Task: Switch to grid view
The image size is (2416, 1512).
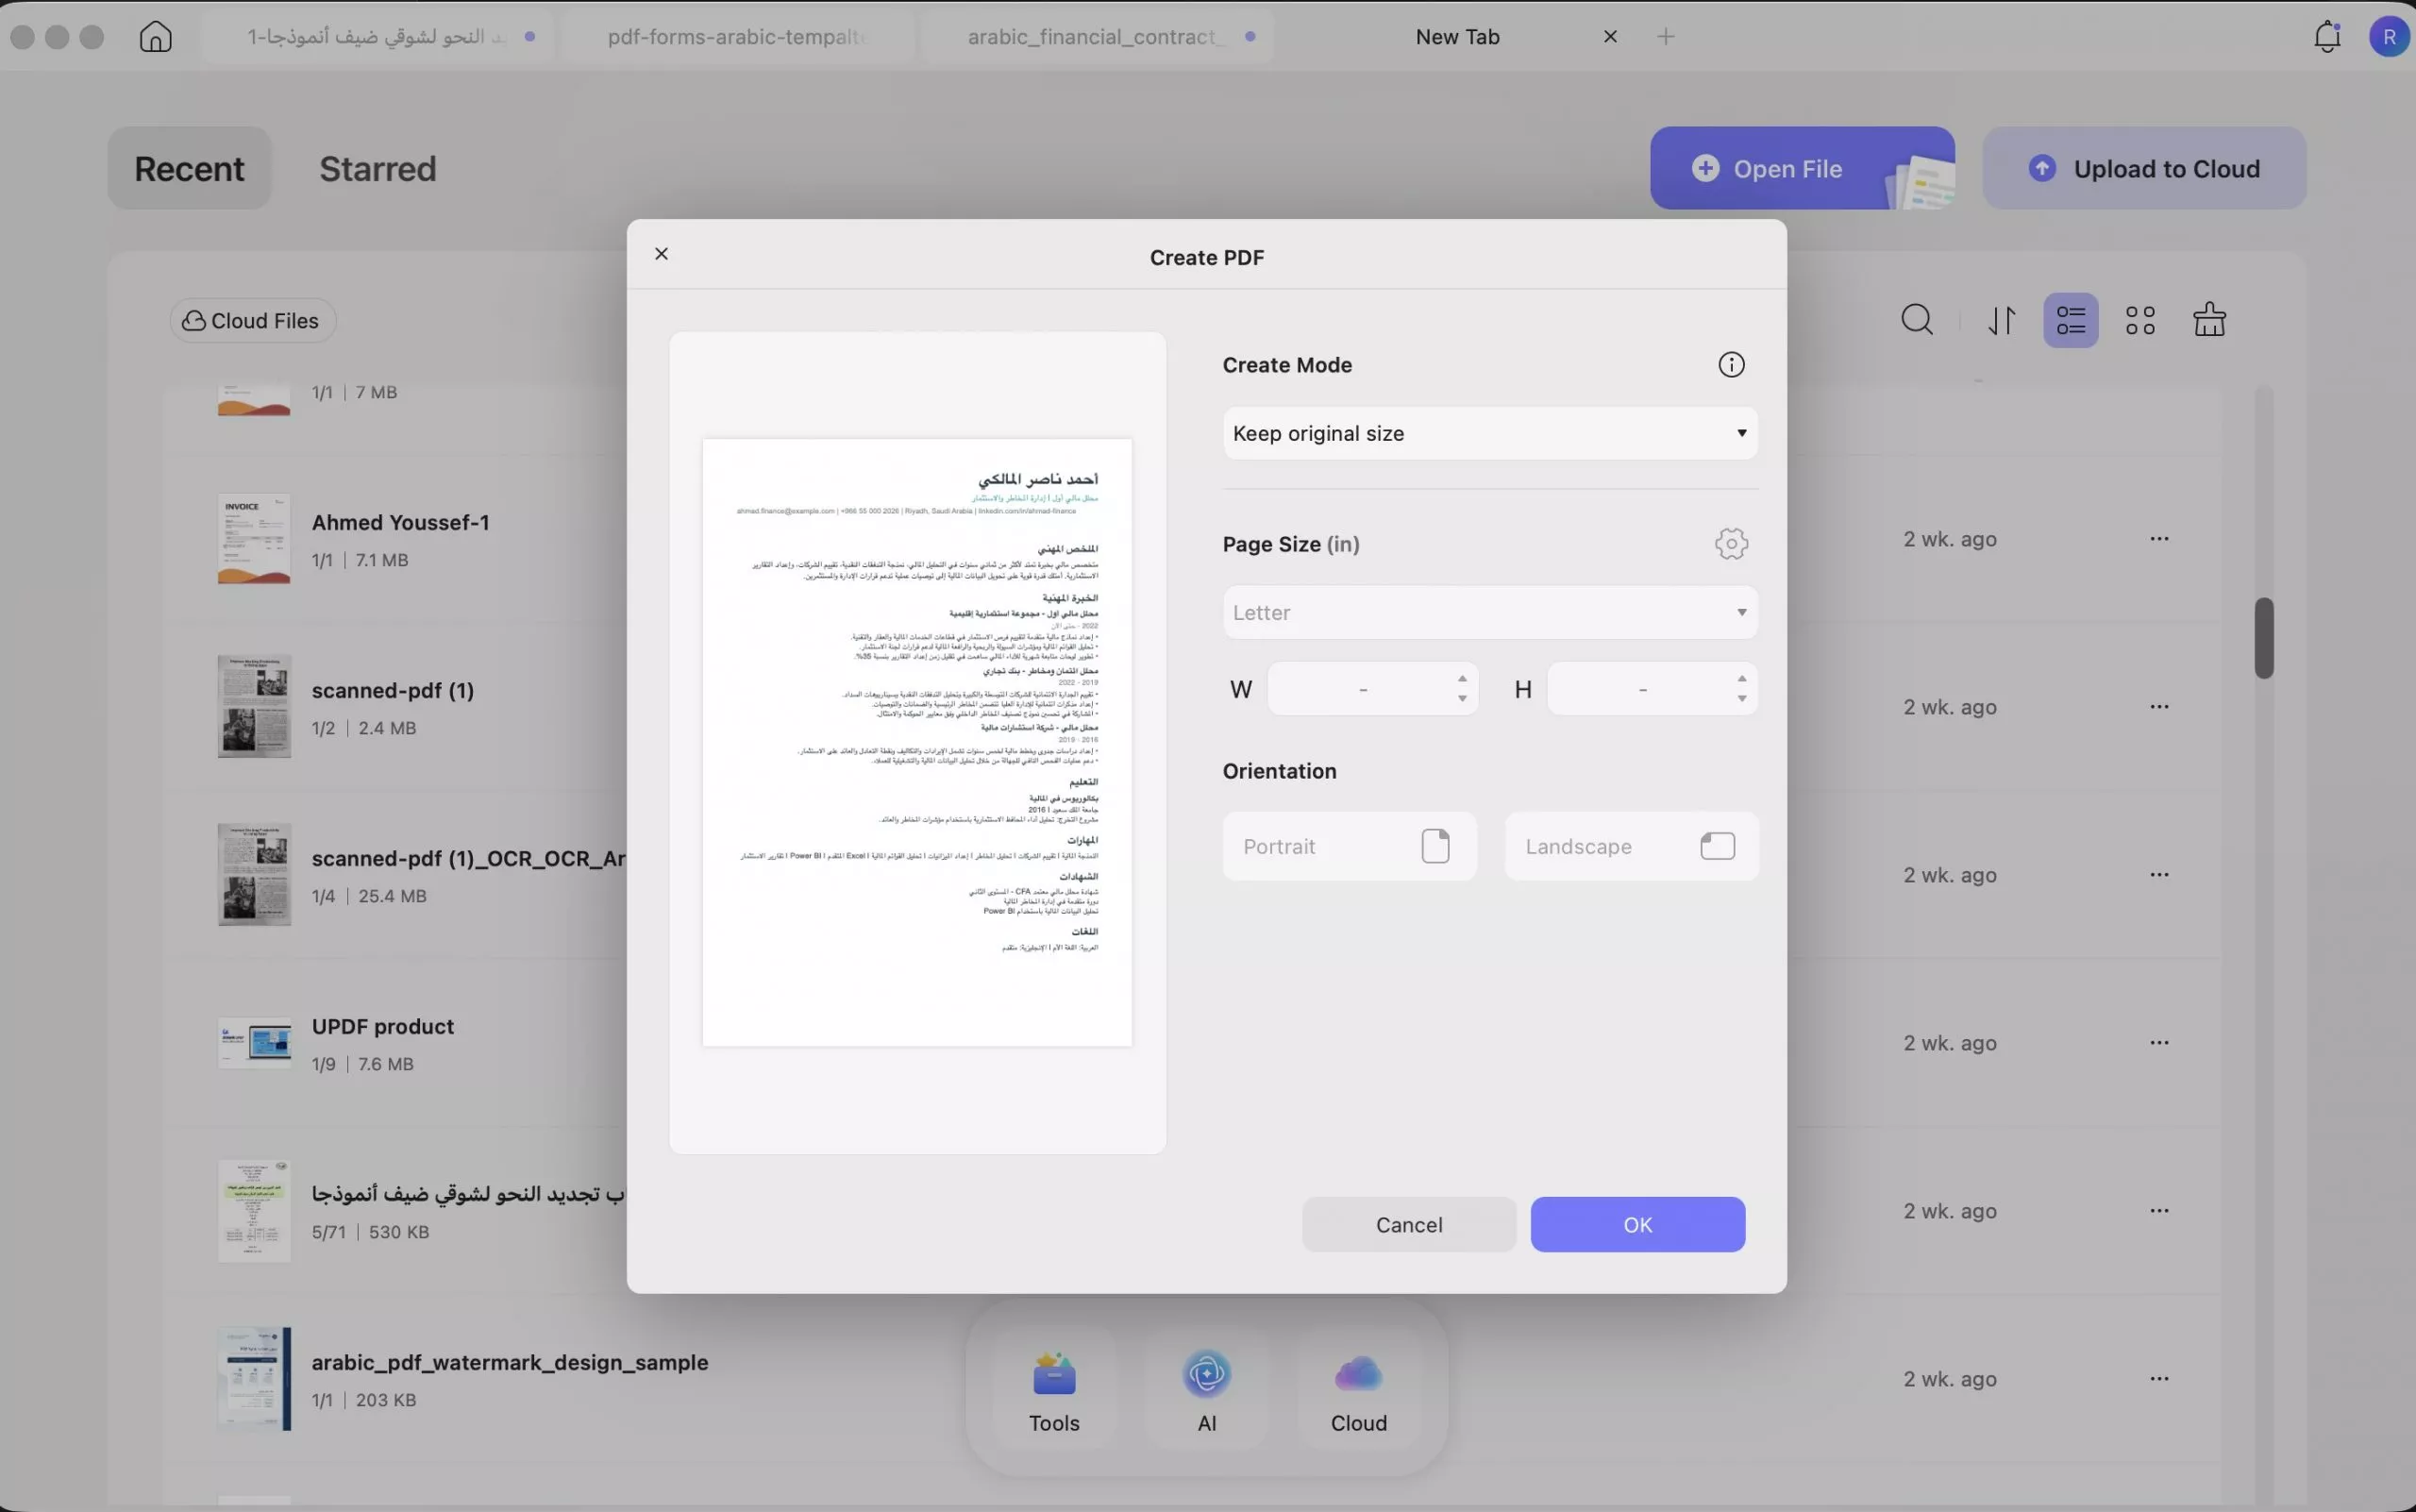Action: point(2140,320)
